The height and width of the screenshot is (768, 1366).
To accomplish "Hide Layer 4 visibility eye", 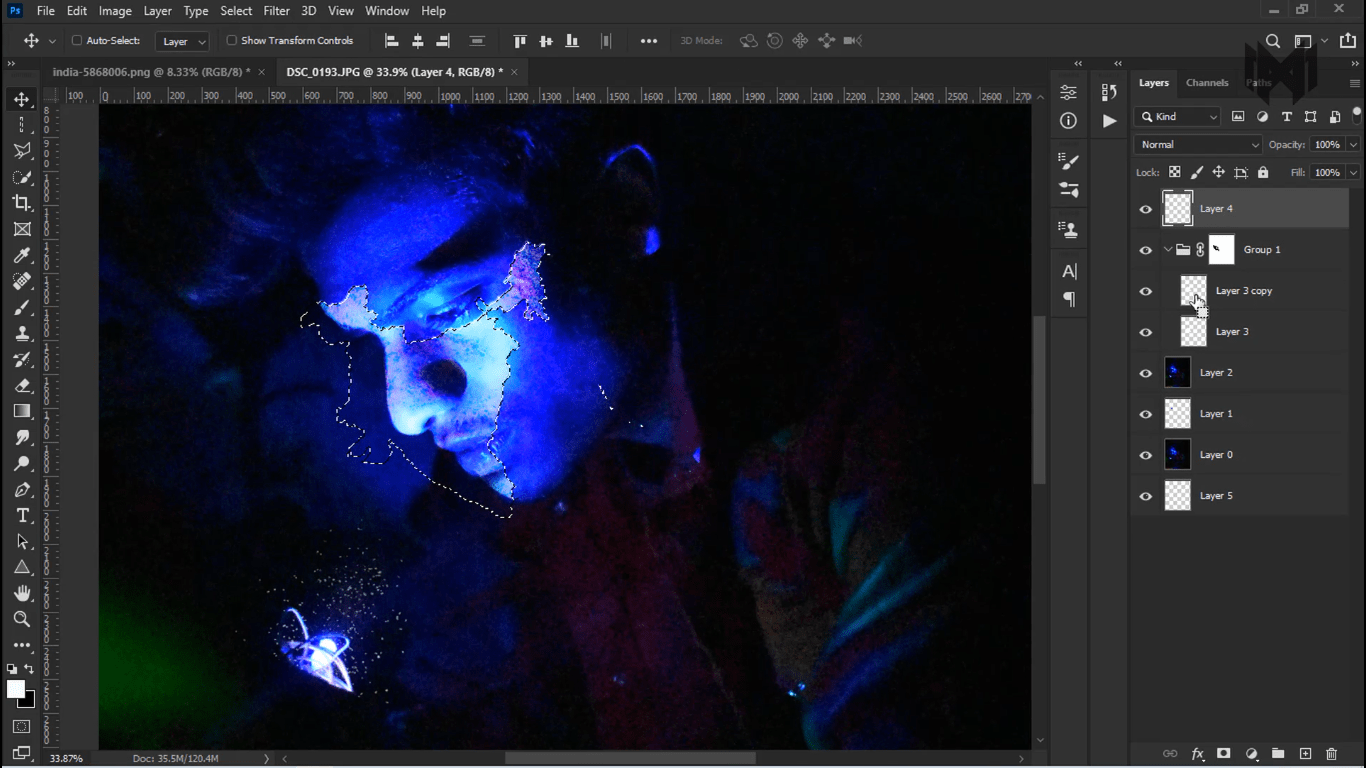I will (x=1146, y=209).
